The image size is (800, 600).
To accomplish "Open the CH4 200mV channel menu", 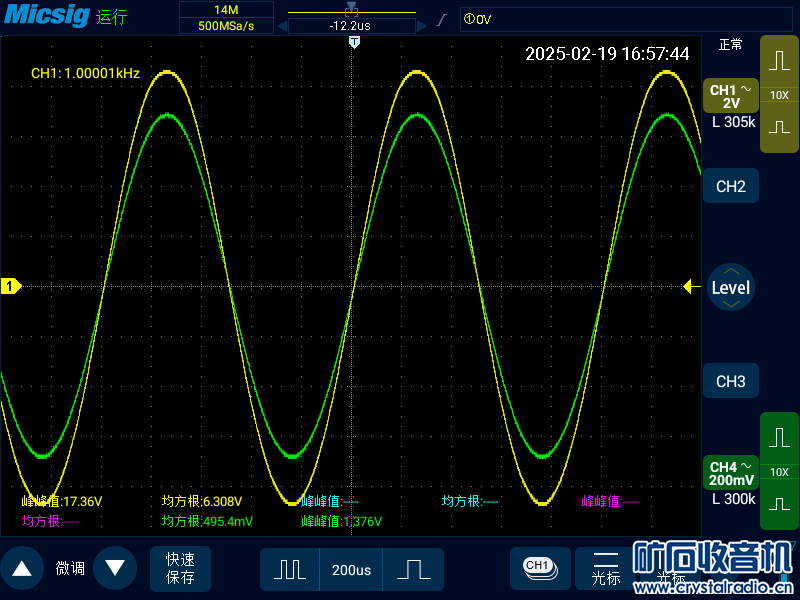I will pos(731,474).
